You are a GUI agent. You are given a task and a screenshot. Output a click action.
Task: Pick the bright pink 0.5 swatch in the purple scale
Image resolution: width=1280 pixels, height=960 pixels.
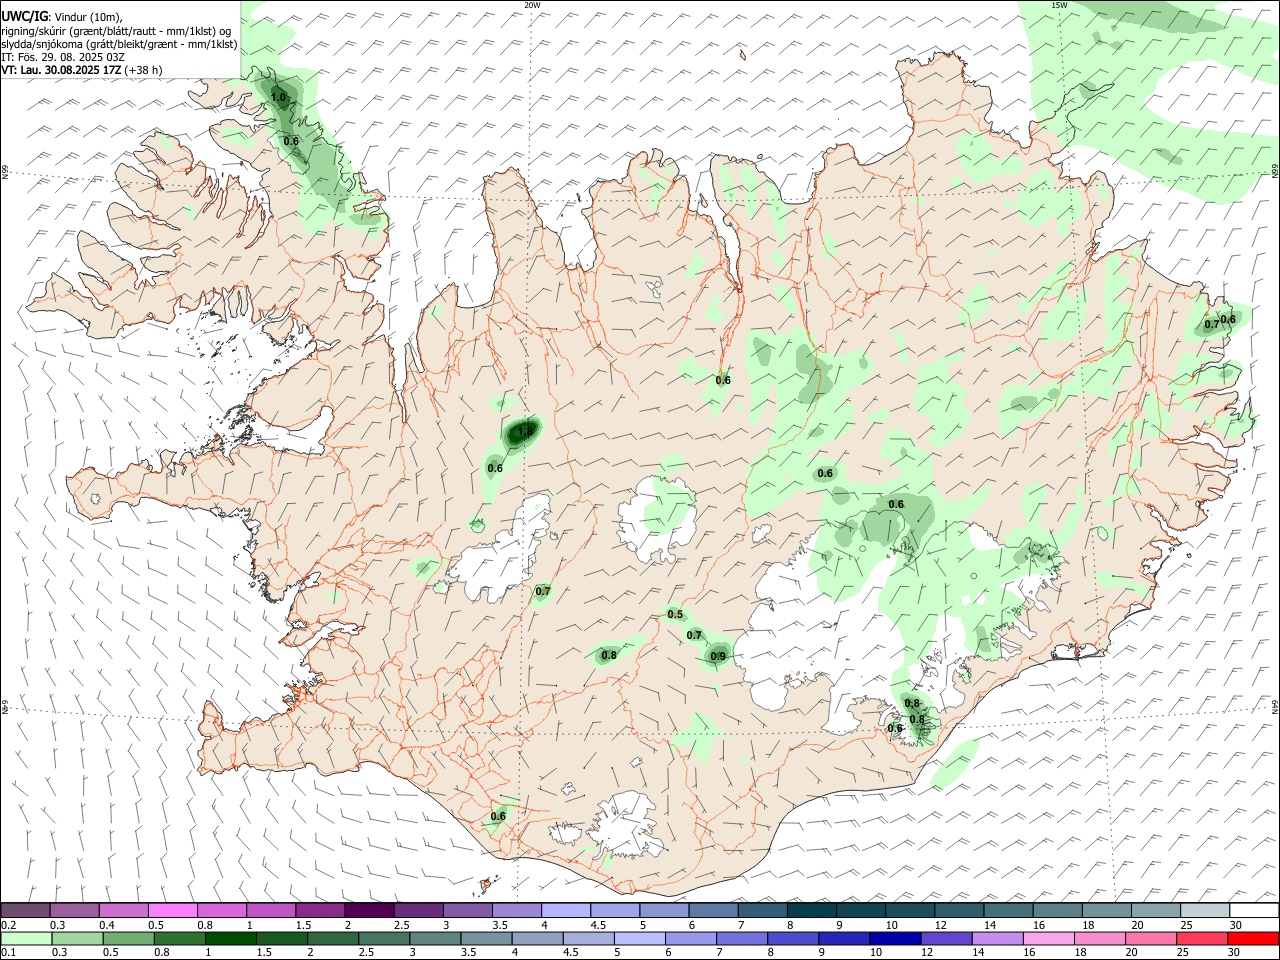click(173, 911)
